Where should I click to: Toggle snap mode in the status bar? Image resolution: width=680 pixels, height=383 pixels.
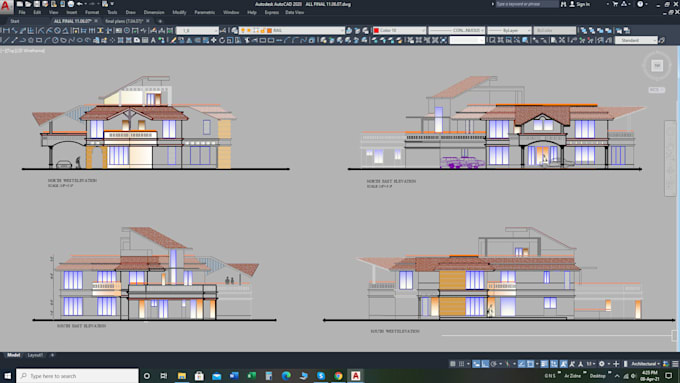[461, 364]
